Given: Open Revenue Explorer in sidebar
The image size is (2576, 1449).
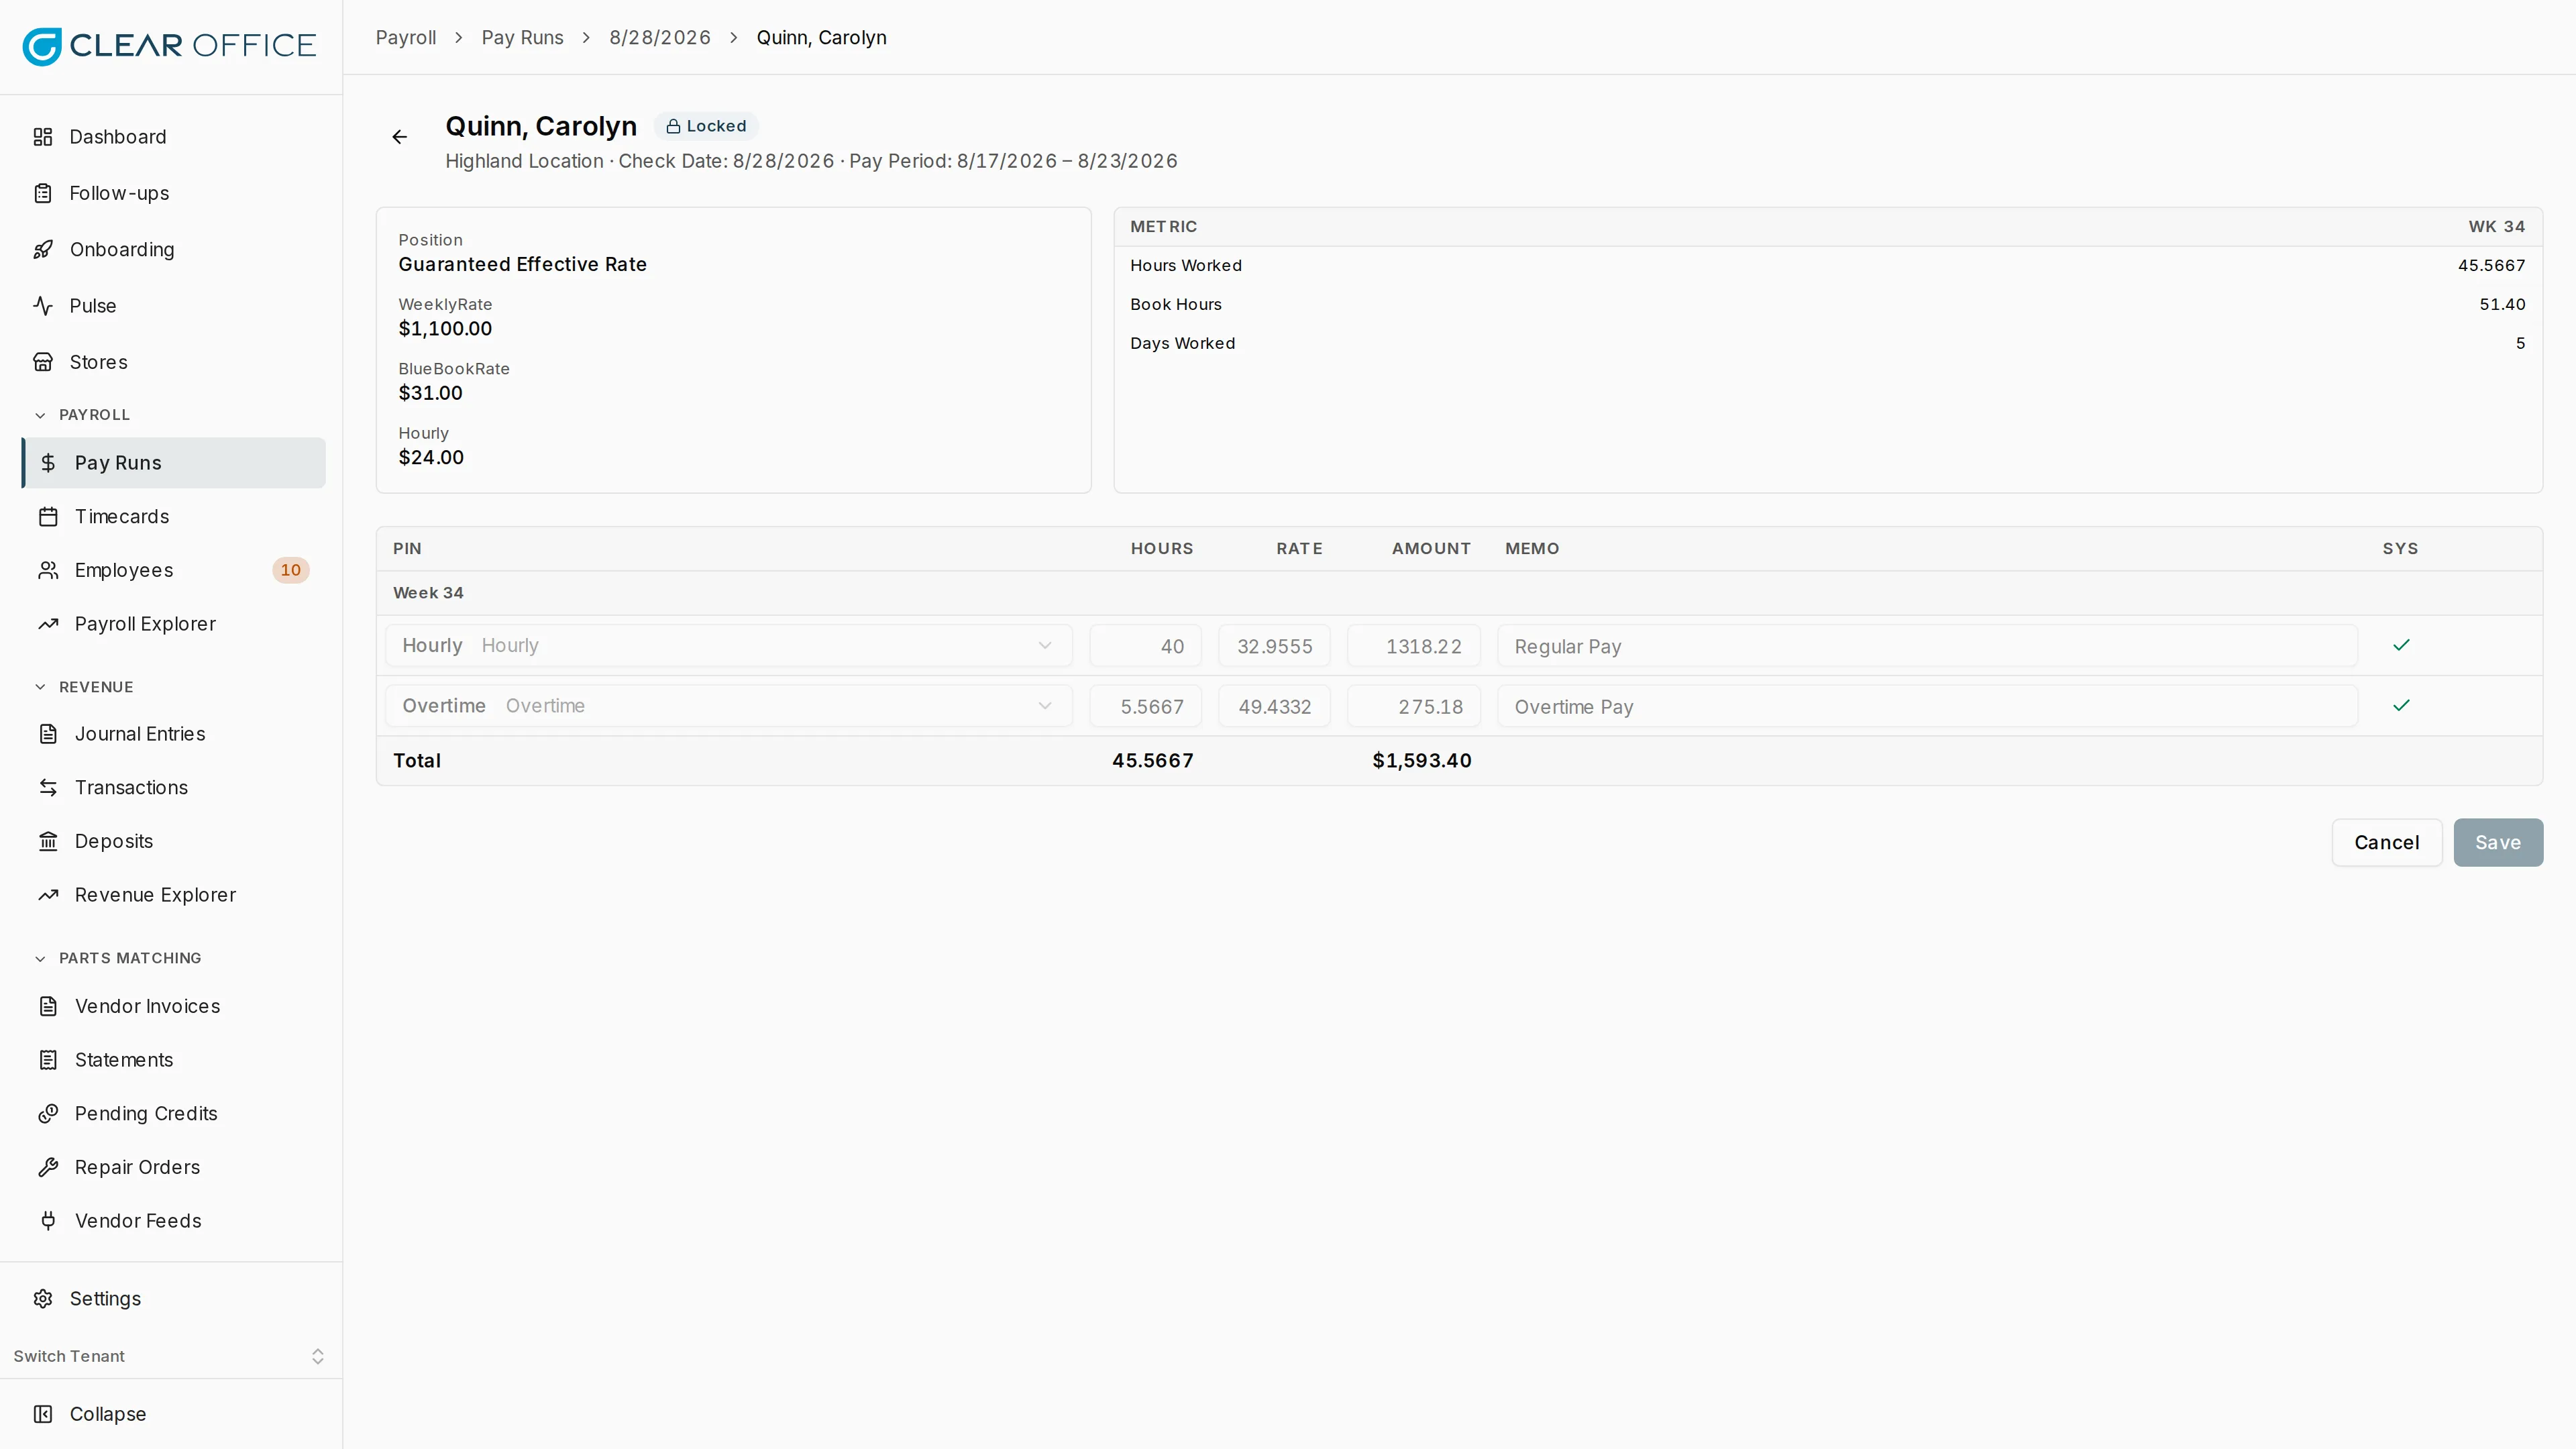Looking at the screenshot, I should (x=174, y=895).
